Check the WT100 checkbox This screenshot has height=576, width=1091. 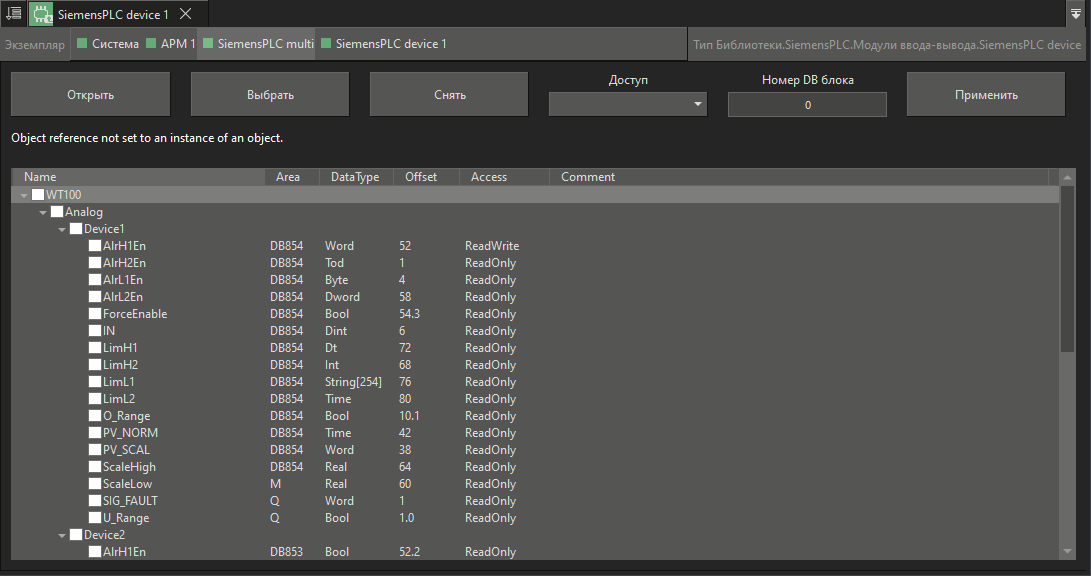point(38,195)
